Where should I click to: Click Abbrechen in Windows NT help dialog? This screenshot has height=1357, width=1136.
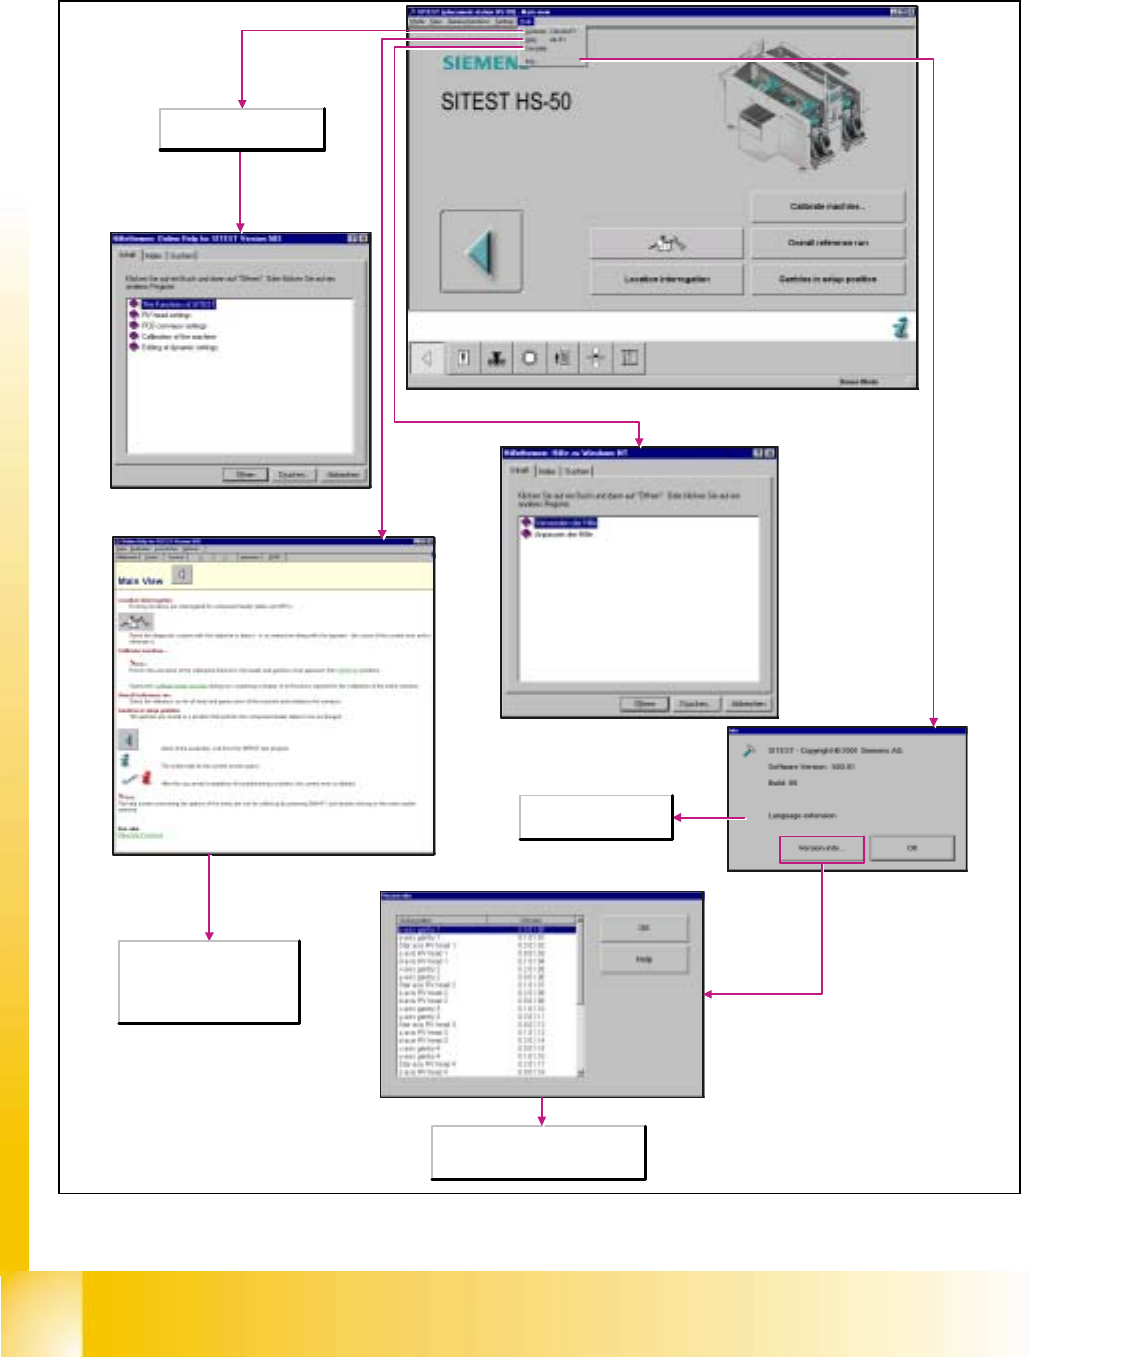click(x=748, y=704)
